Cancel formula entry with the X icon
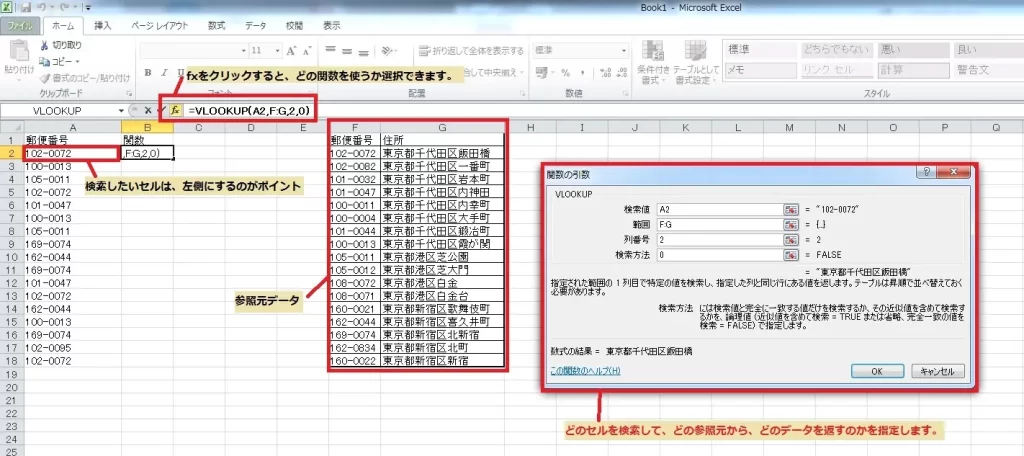Viewport: 1024px width, 456px height. point(148,110)
